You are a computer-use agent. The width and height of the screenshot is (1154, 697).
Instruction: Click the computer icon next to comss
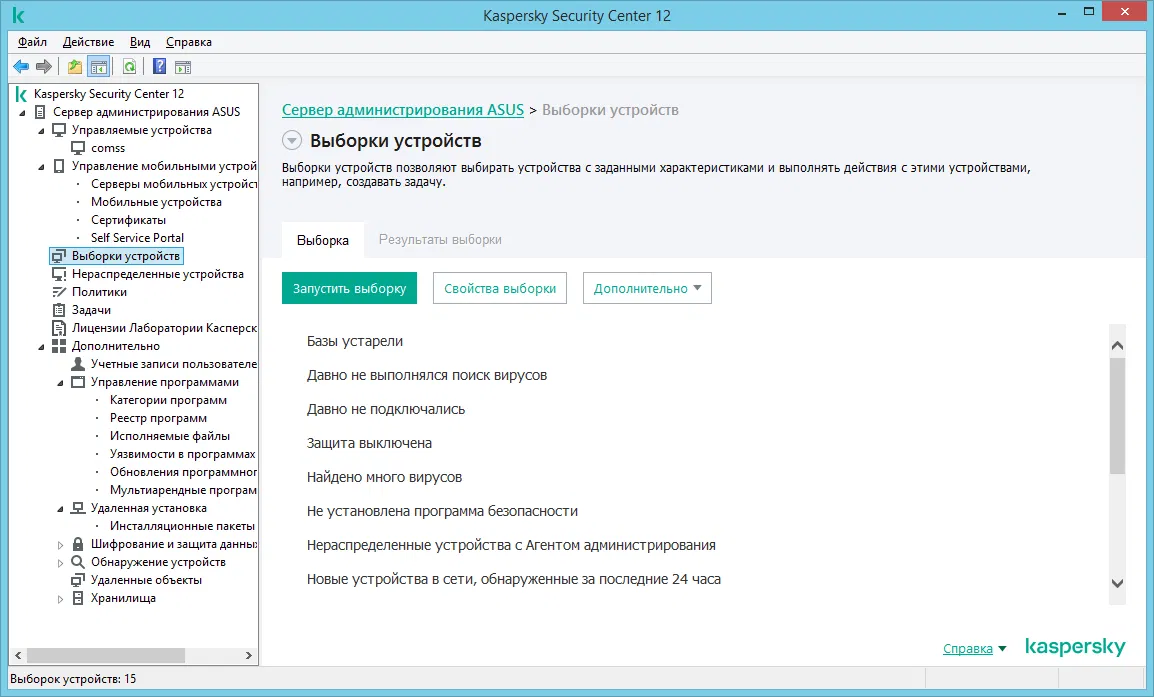78,148
